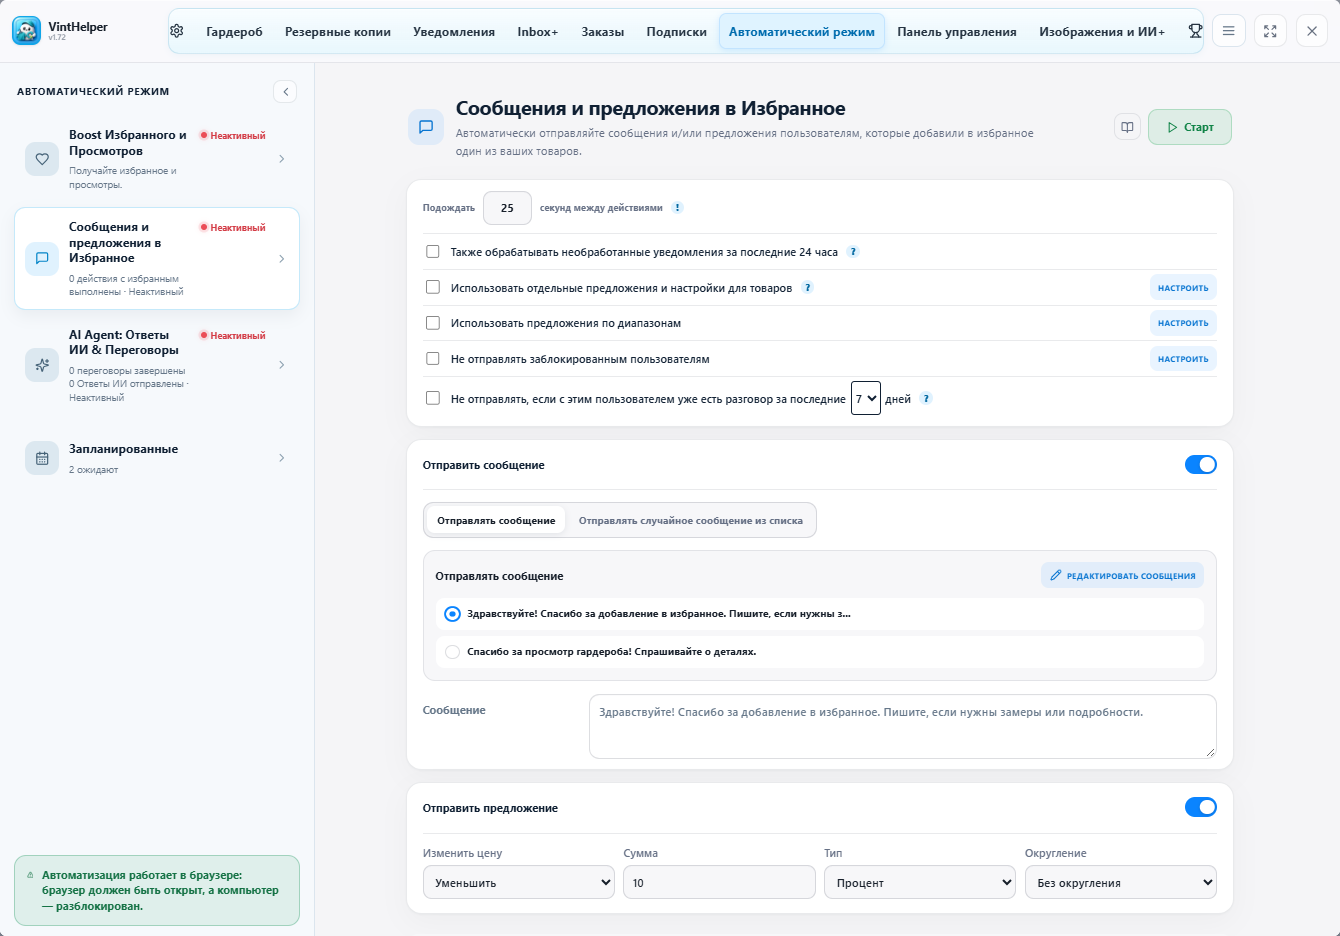Click Настроить for предложения по диапазонам
1340x936 pixels.
[1183, 323]
